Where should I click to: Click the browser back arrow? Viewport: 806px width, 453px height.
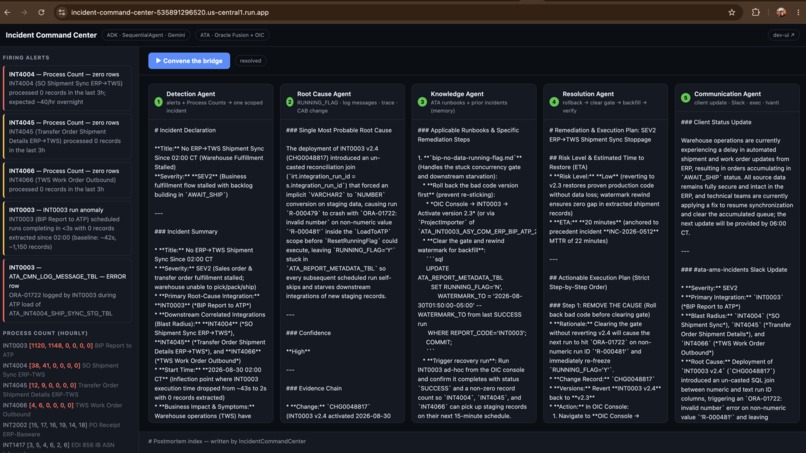pos(7,12)
